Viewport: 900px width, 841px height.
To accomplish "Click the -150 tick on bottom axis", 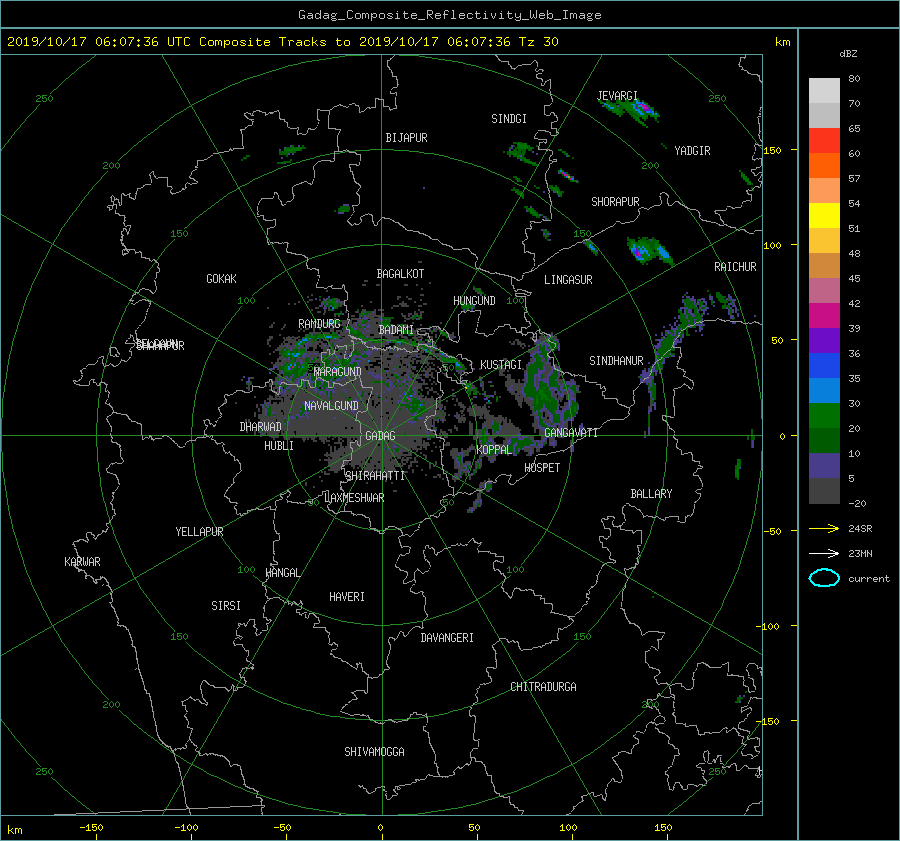I will pyautogui.click(x=91, y=828).
